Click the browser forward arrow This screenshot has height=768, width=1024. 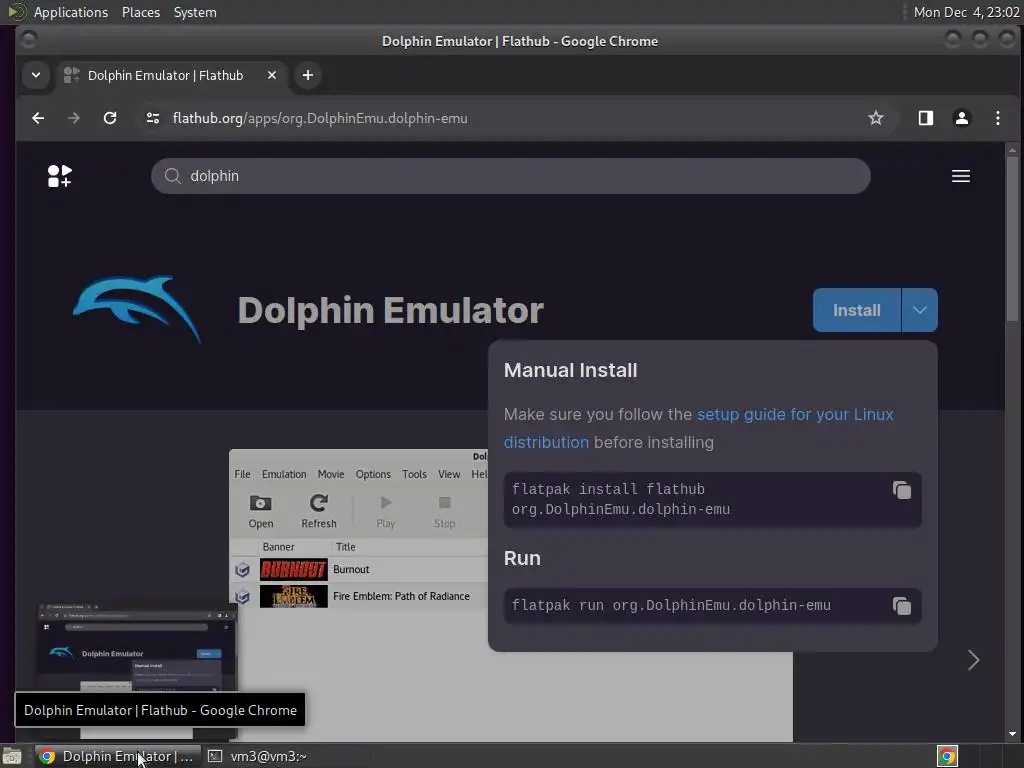[x=74, y=118]
